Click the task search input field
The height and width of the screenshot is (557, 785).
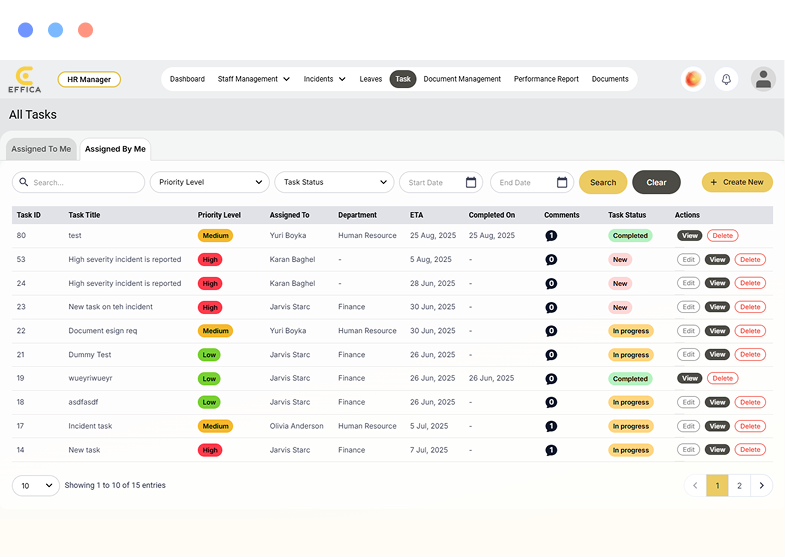[x=80, y=182]
